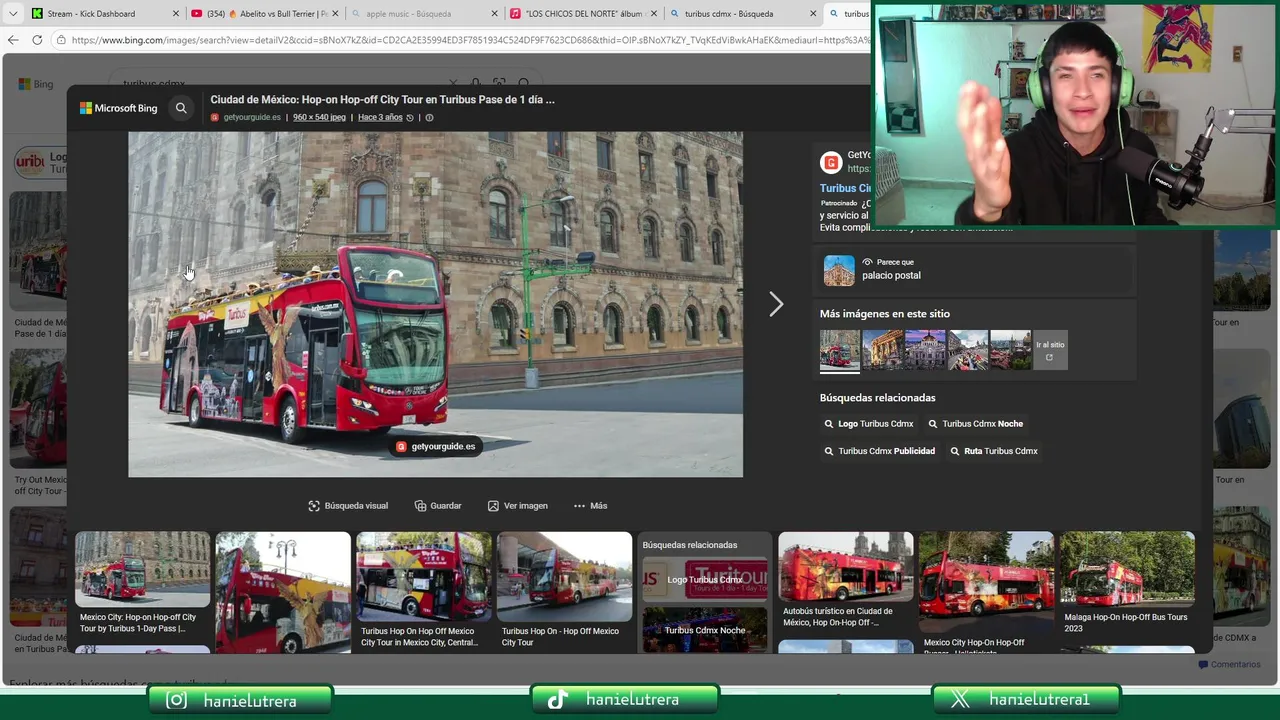1280x720 pixels.
Task: Select the Bellas Artes dome thumbnail under Más imágenes
Action: click(x=925, y=350)
